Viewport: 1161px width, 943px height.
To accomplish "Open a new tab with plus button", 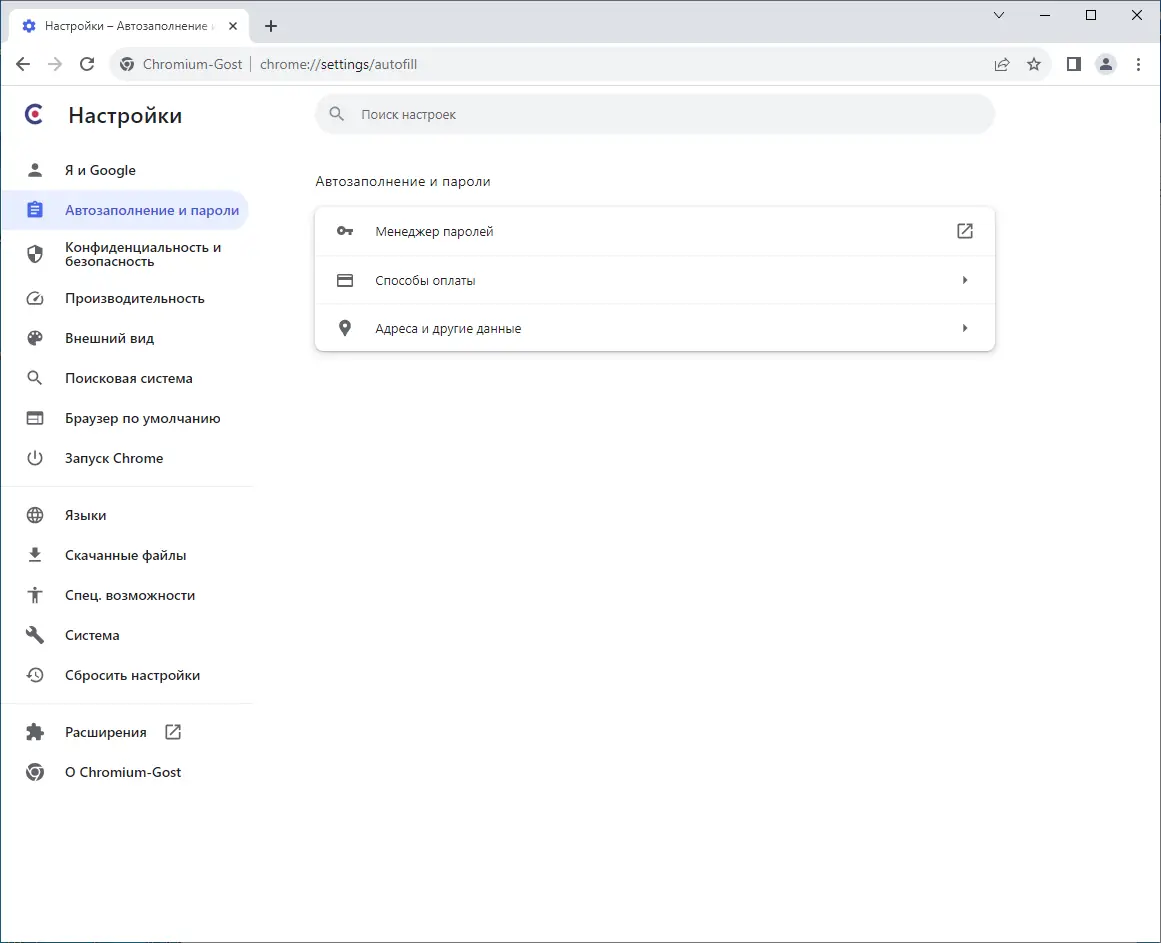I will point(270,26).
